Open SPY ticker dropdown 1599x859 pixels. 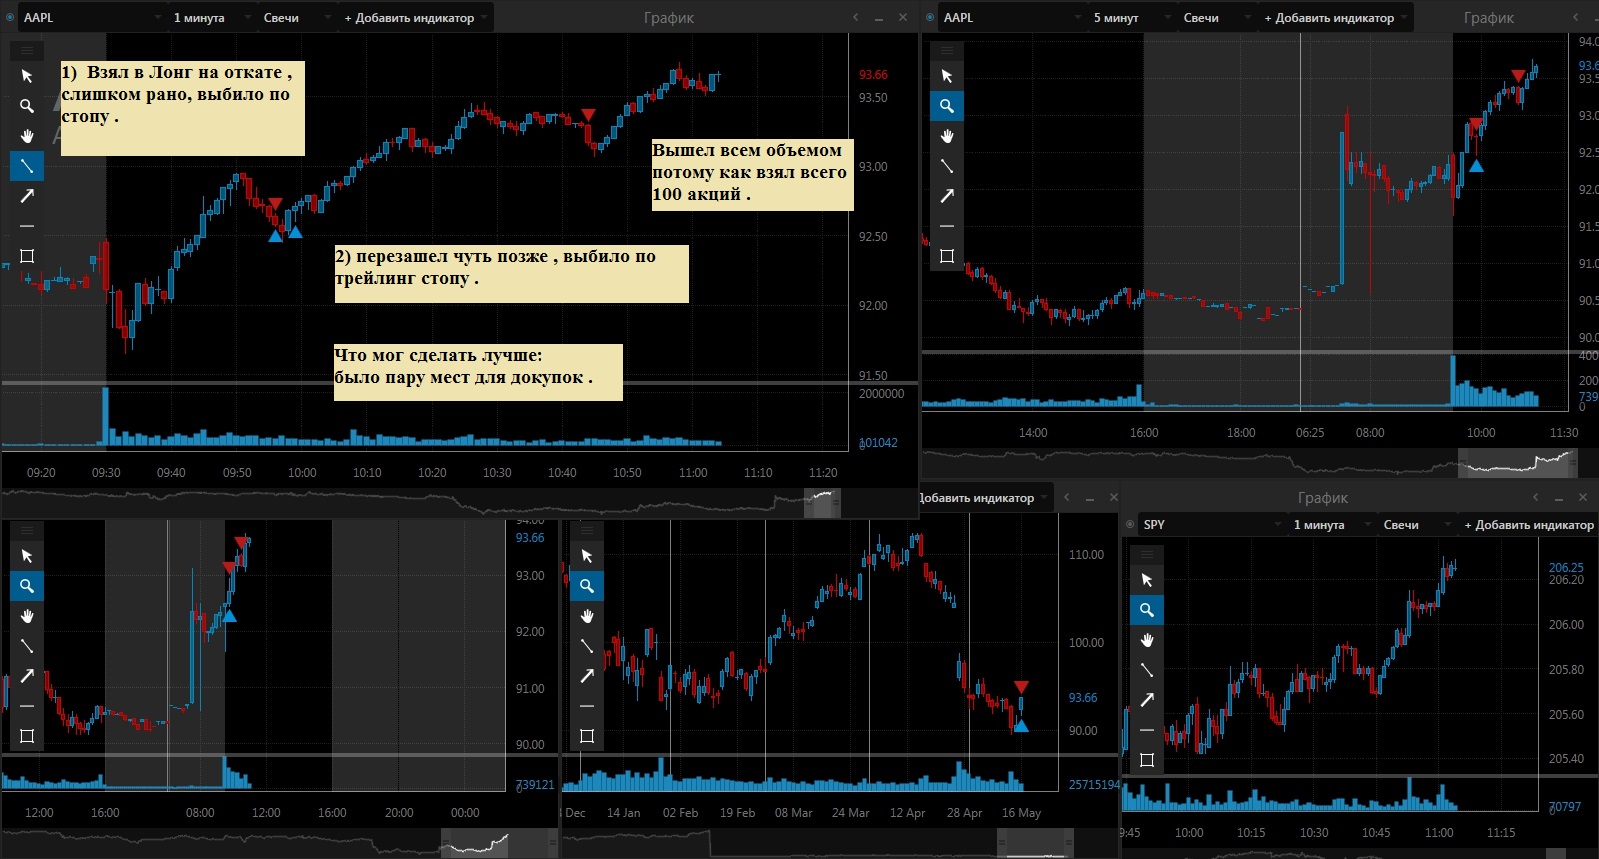coord(1211,525)
